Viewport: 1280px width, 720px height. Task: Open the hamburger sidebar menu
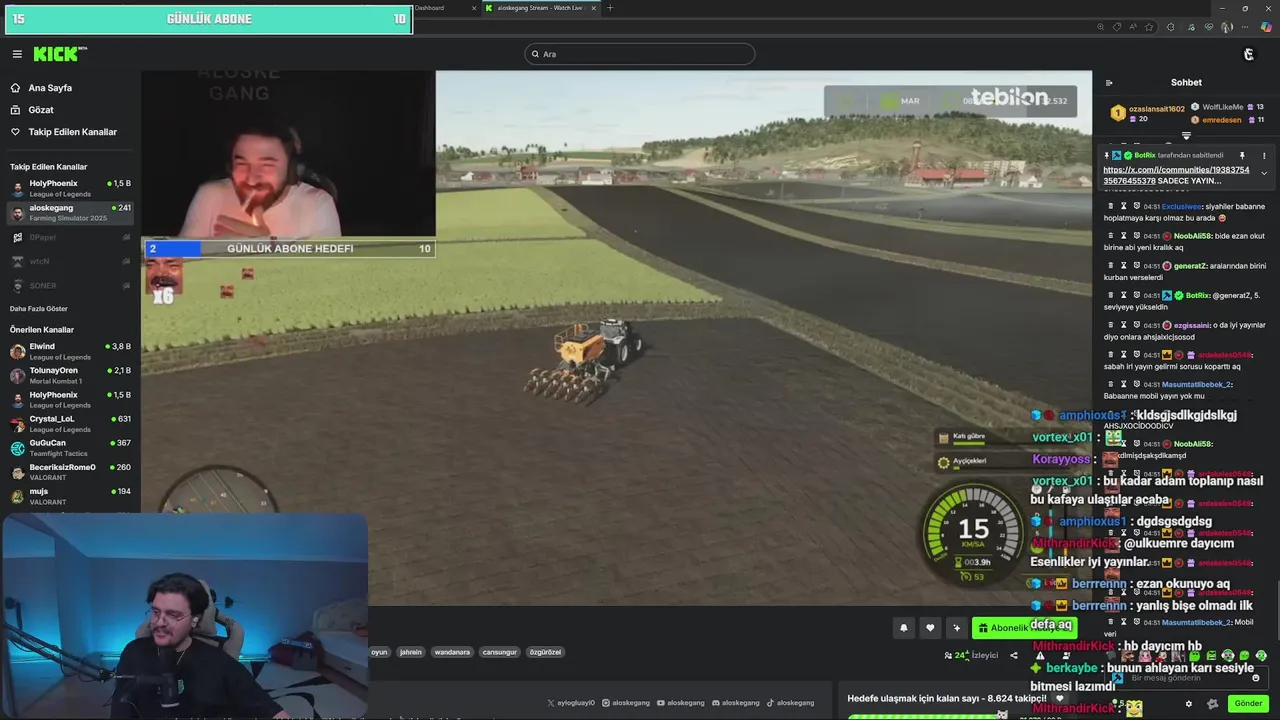tap(17, 54)
